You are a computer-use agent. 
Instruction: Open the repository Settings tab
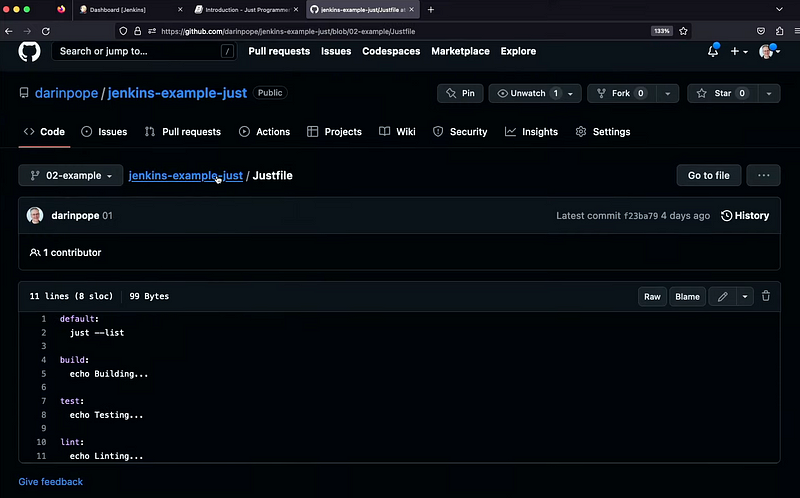[603, 132]
